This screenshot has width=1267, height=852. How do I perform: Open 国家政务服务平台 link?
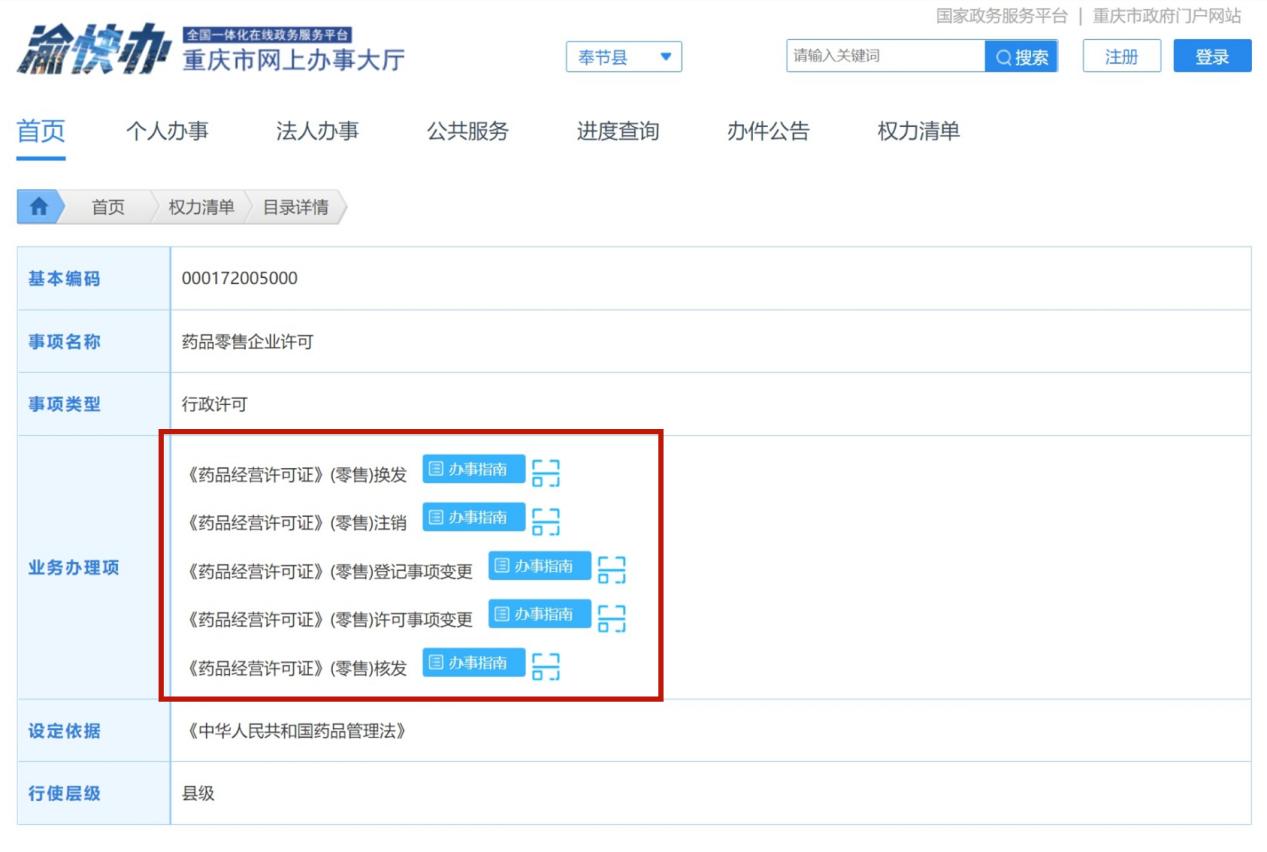pos(1001,16)
